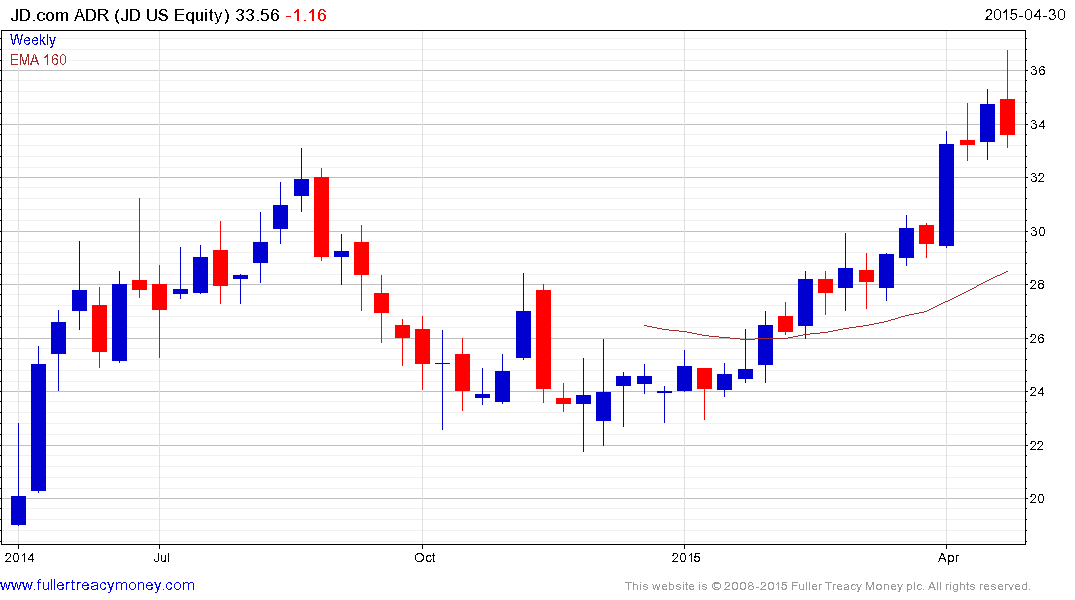
Task: Select the x-axis label 2014
Action: coord(19,557)
